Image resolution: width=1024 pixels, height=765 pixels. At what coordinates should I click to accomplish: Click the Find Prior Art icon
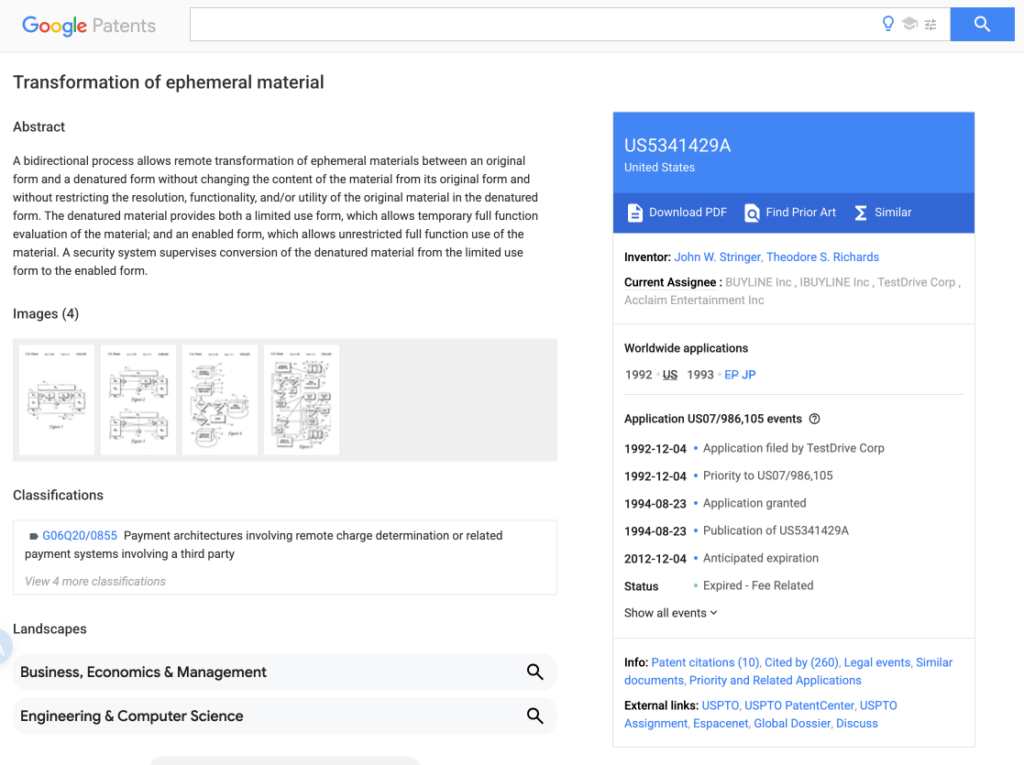point(752,212)
